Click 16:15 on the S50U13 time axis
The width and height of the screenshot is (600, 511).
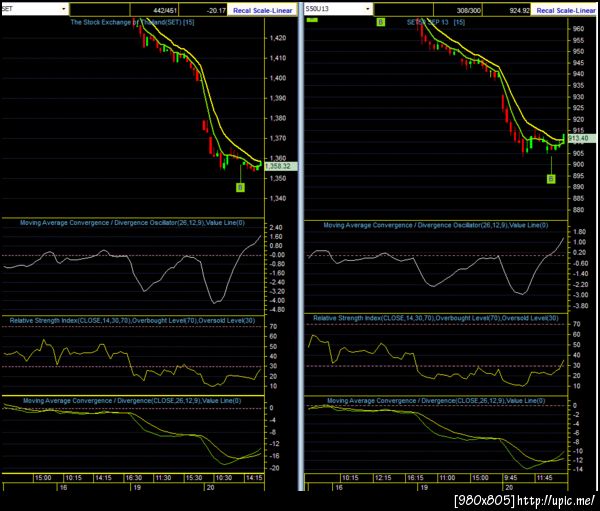(x=415, y=478)
